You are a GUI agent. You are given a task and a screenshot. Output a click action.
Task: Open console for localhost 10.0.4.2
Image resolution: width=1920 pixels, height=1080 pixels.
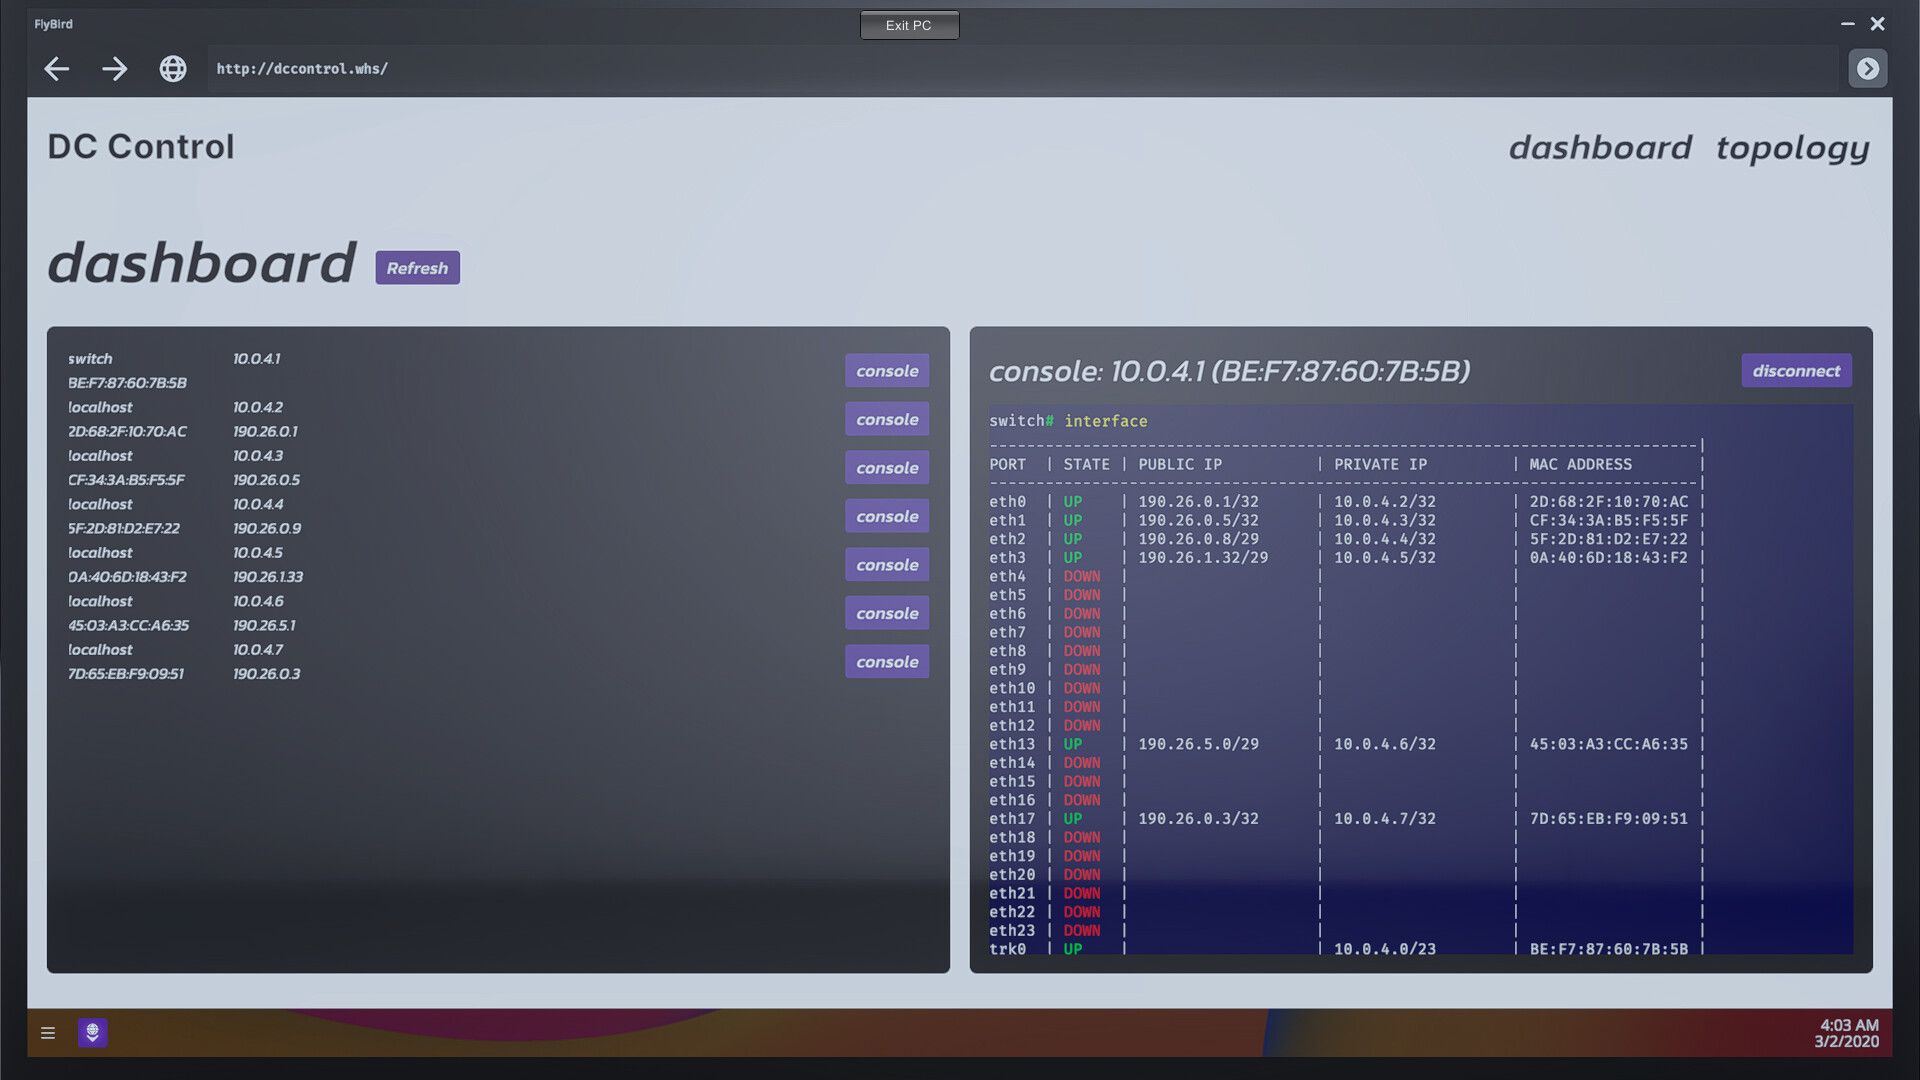coord(886,419)
